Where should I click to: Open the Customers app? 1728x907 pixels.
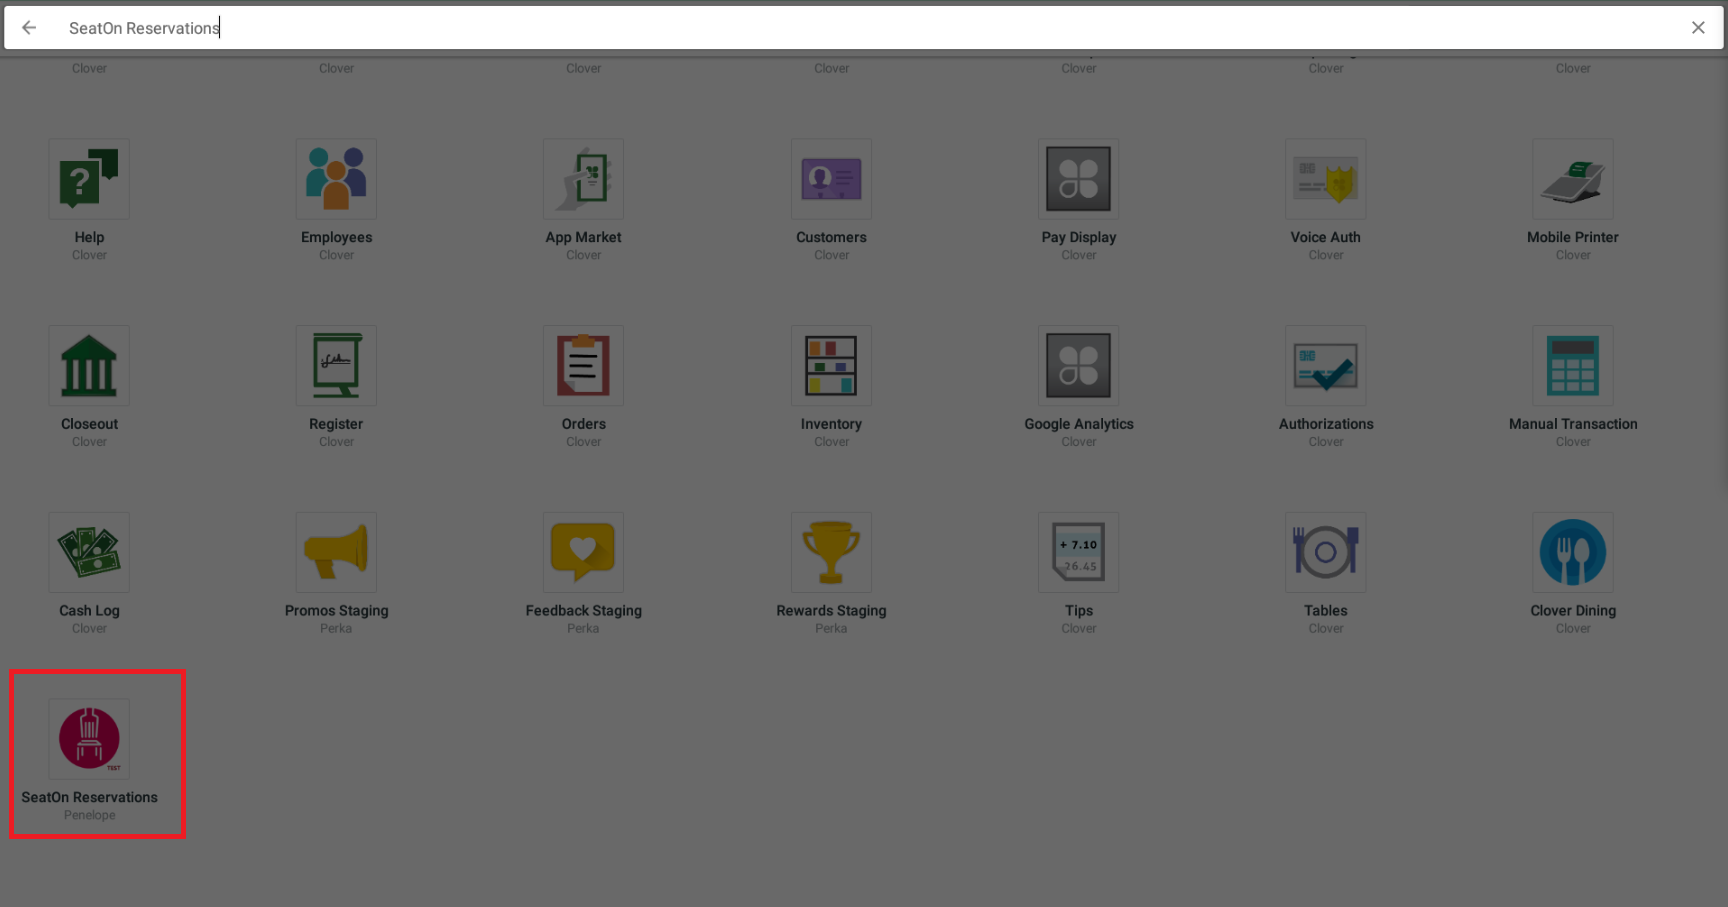click(x=831, y=179)
